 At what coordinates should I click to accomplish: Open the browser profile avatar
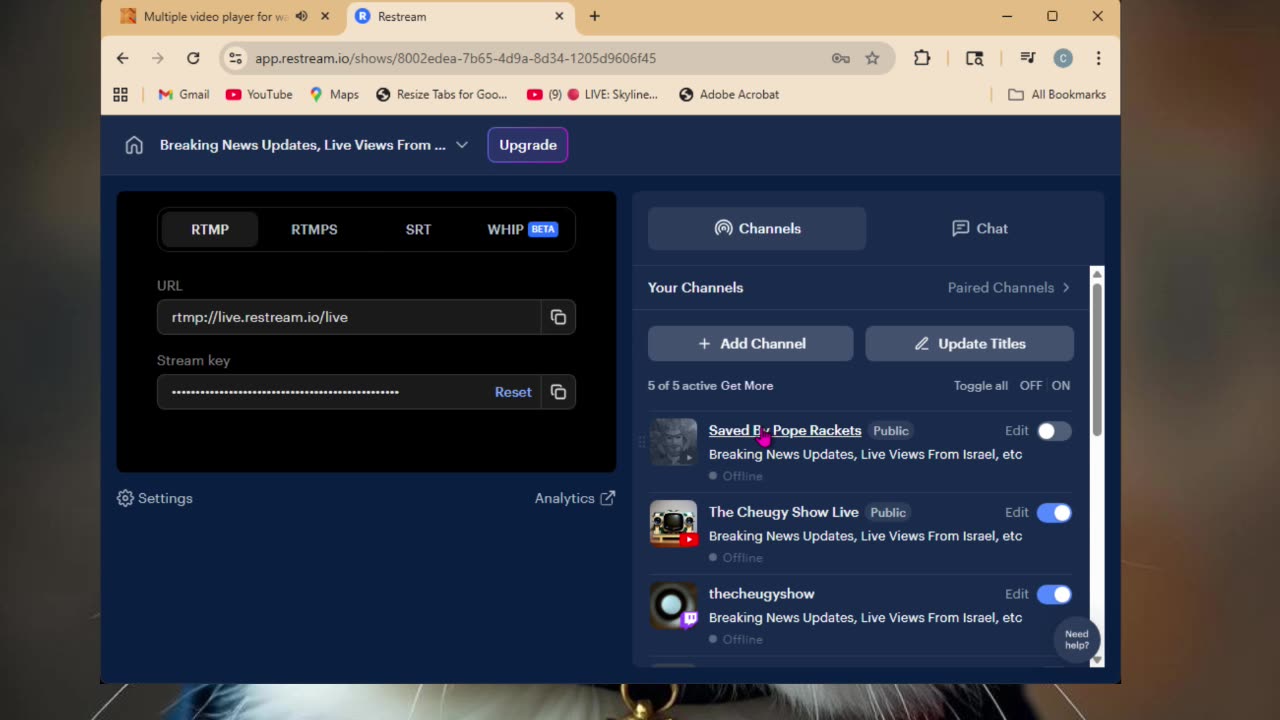click(x=1063, y=58)
